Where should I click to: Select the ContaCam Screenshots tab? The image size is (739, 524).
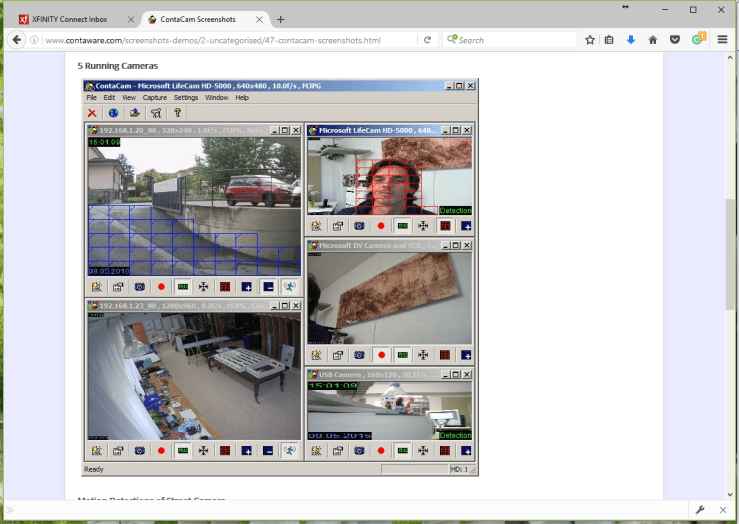[x=200, y=19]
